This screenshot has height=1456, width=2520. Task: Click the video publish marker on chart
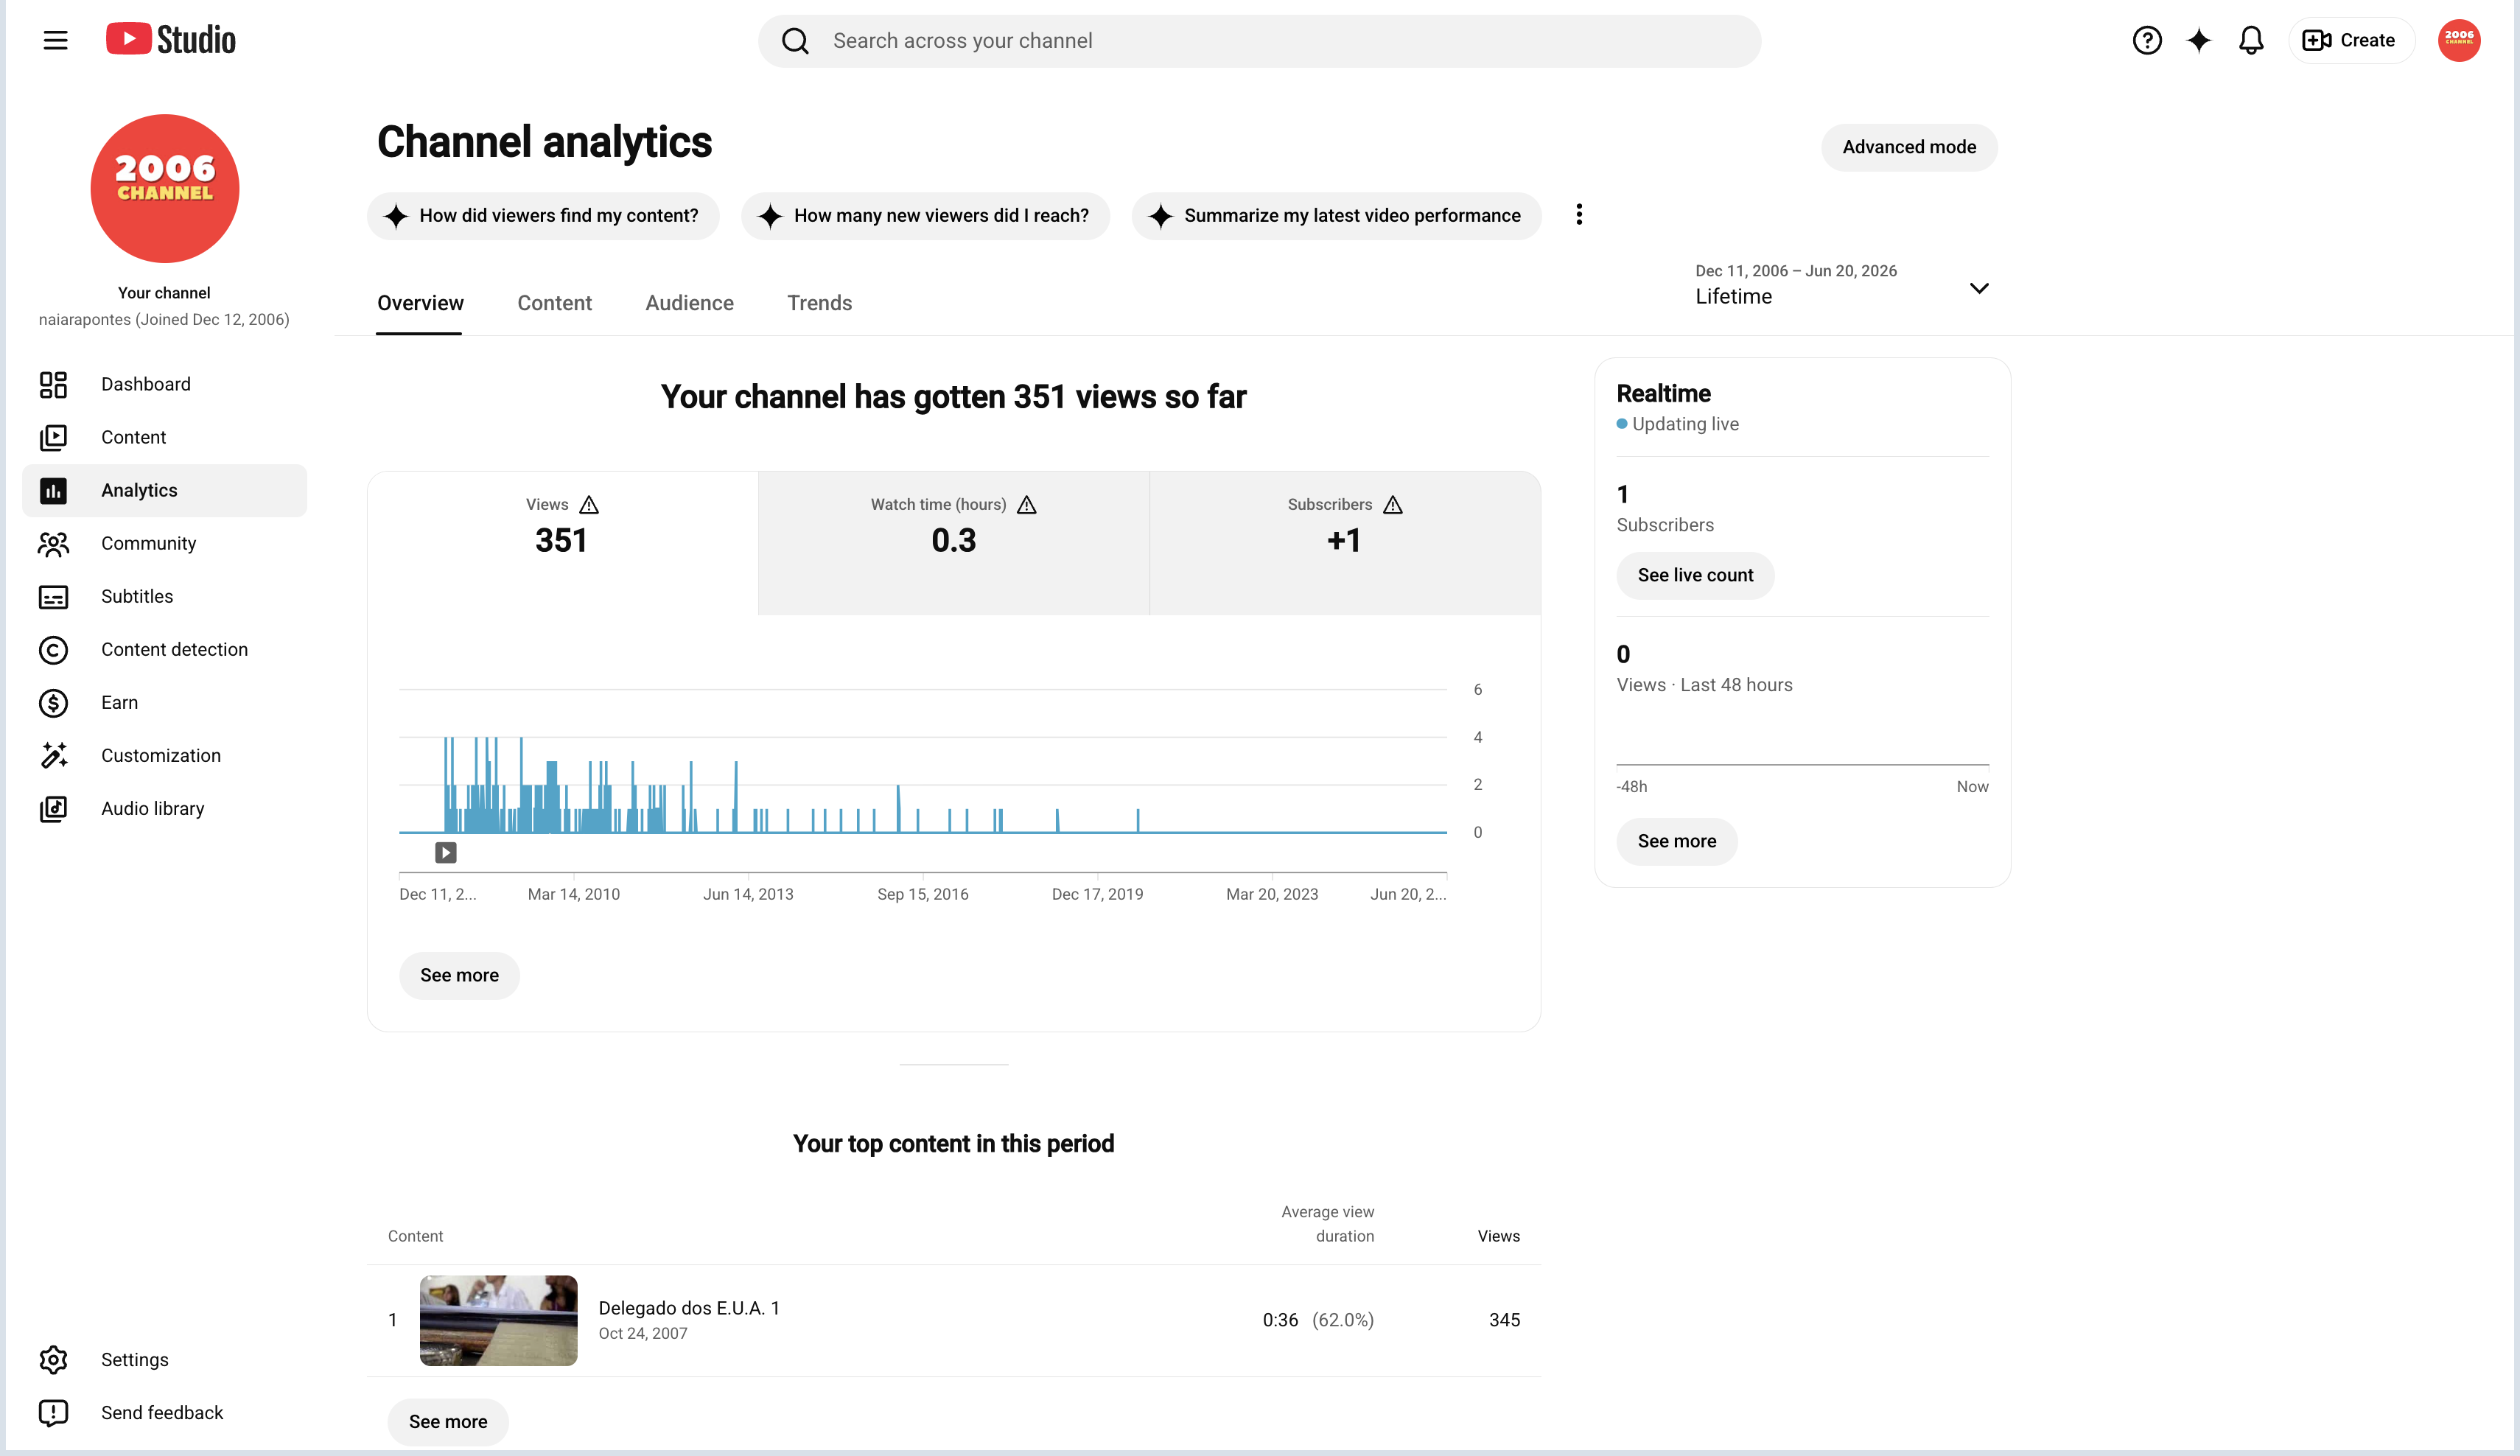[x=446, y=852]
